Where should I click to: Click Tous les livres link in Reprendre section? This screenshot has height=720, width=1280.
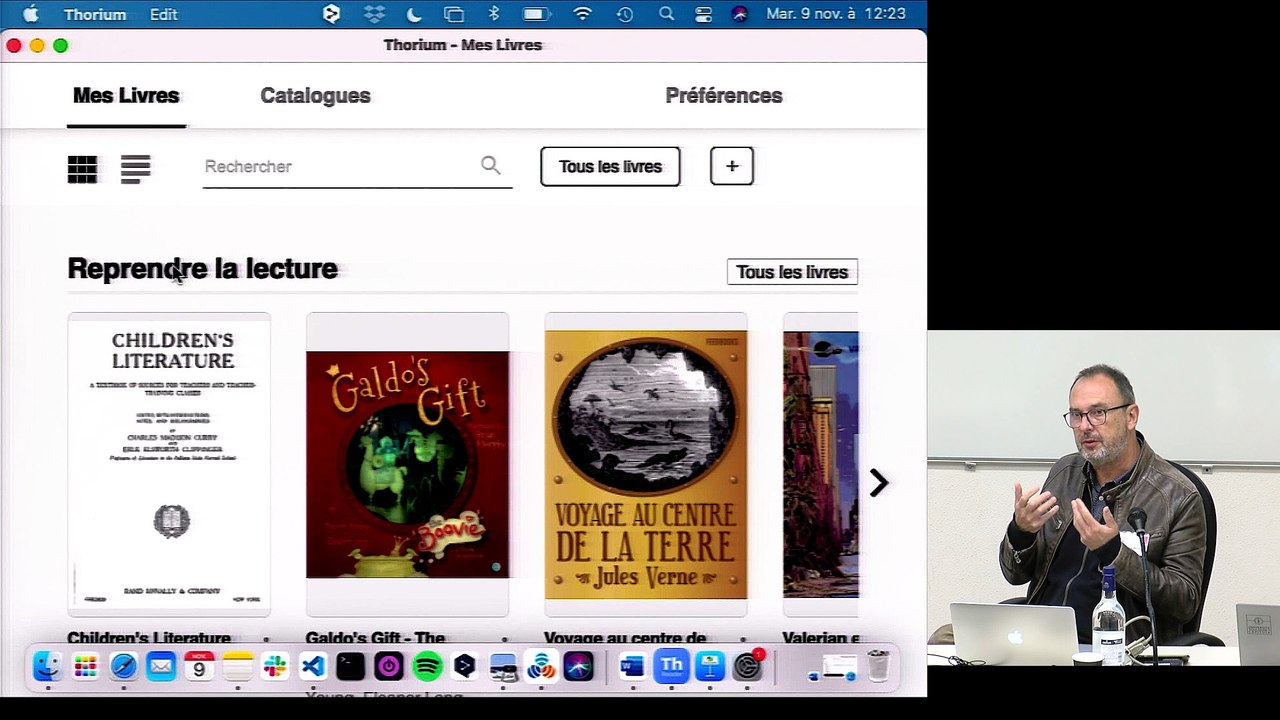pyautogui.click(x=792, y=272)
